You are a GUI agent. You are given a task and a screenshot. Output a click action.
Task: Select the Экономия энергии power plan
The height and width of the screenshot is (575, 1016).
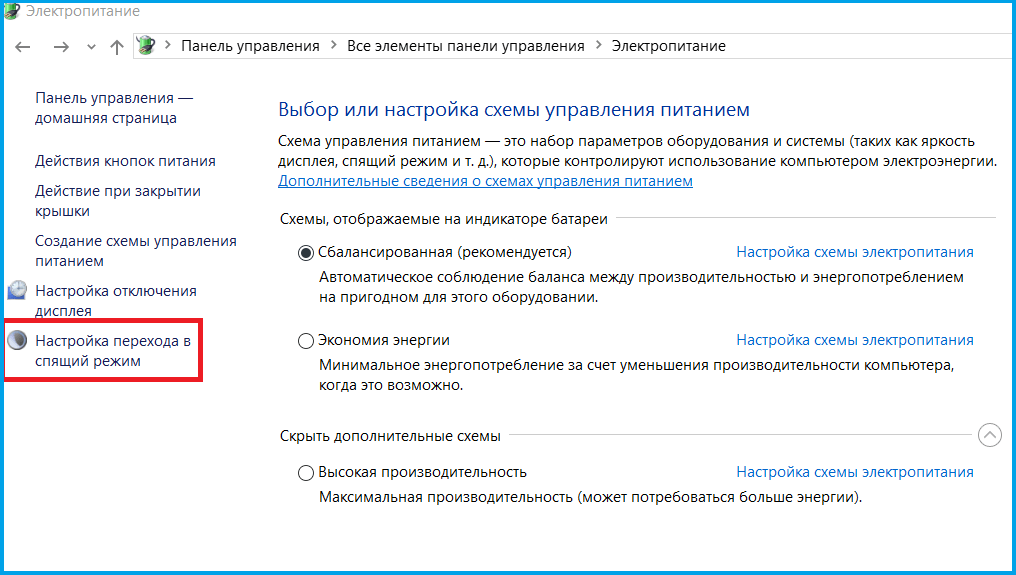pos(306,341)
